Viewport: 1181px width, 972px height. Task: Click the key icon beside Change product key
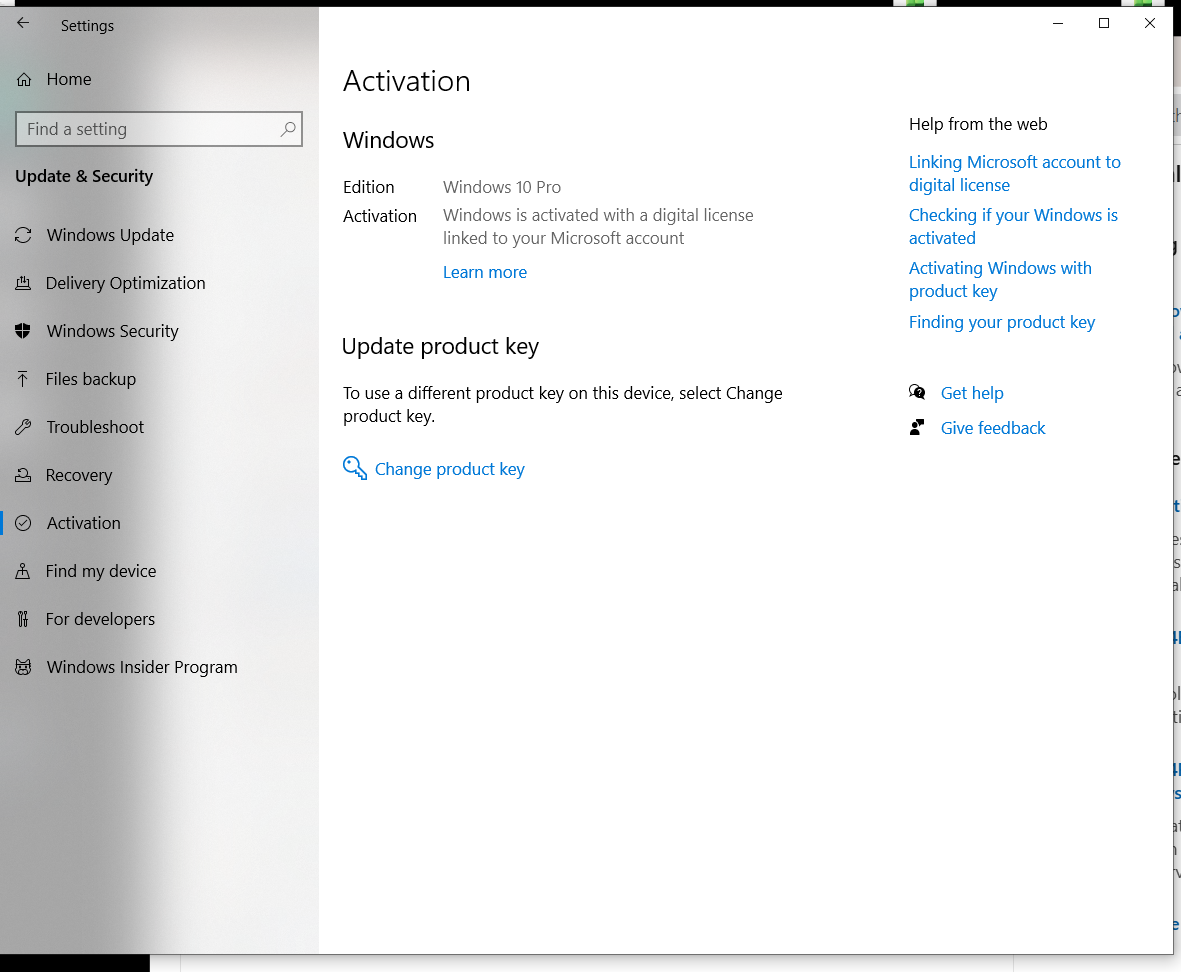click(355, 468)
